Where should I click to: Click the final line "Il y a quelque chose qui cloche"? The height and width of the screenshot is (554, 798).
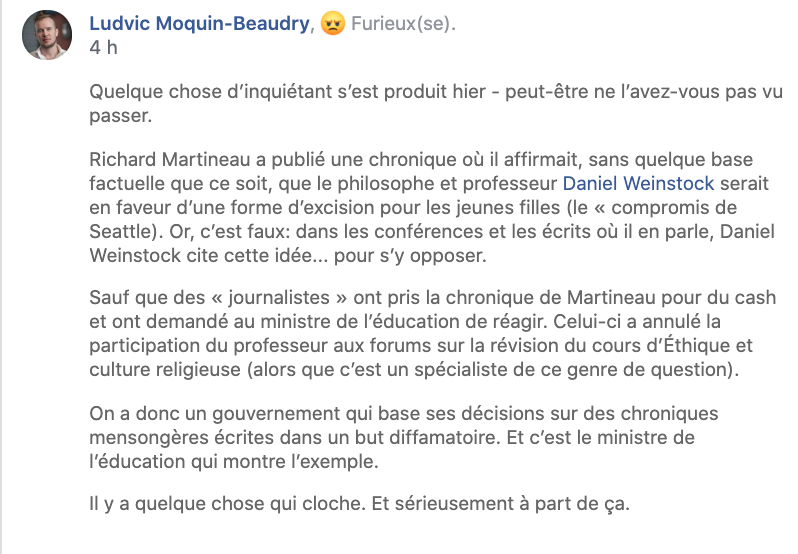click(x=227, y=503)
